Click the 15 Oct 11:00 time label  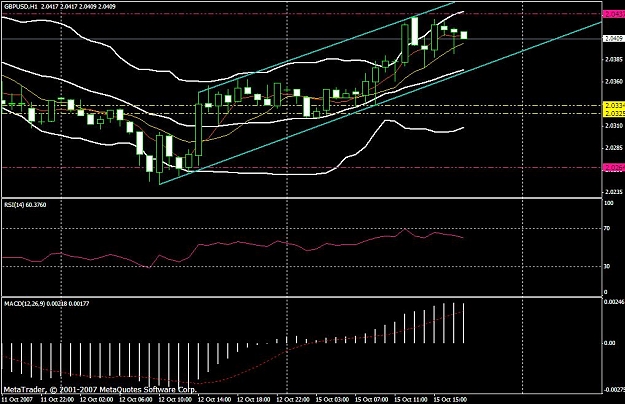(x=411, y=399)
